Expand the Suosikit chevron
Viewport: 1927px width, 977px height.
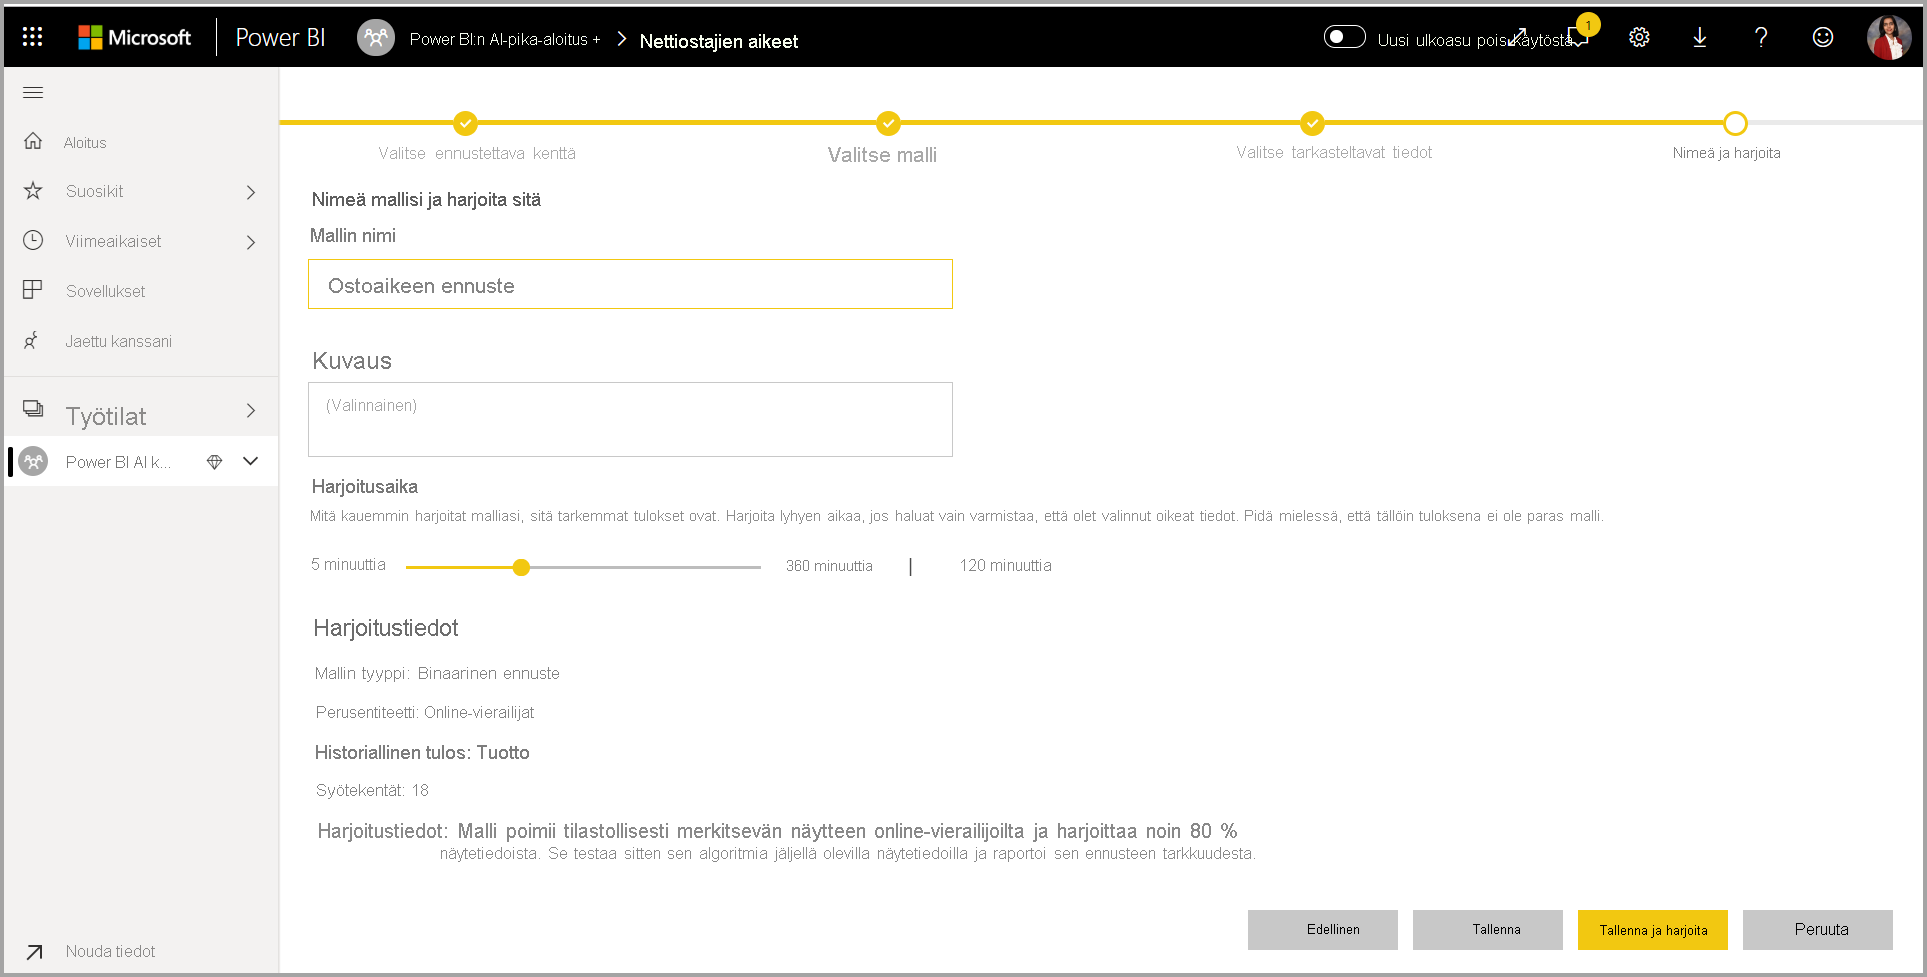point(251,192)
